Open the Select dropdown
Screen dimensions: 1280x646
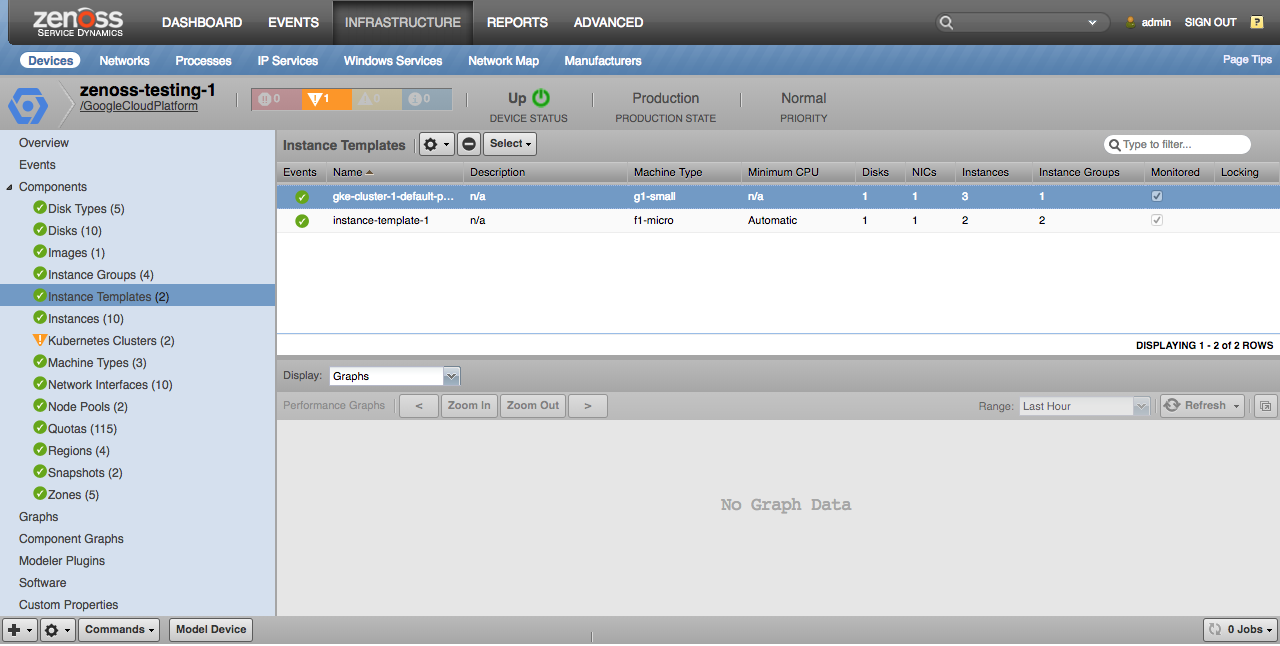tap(510, 144)
